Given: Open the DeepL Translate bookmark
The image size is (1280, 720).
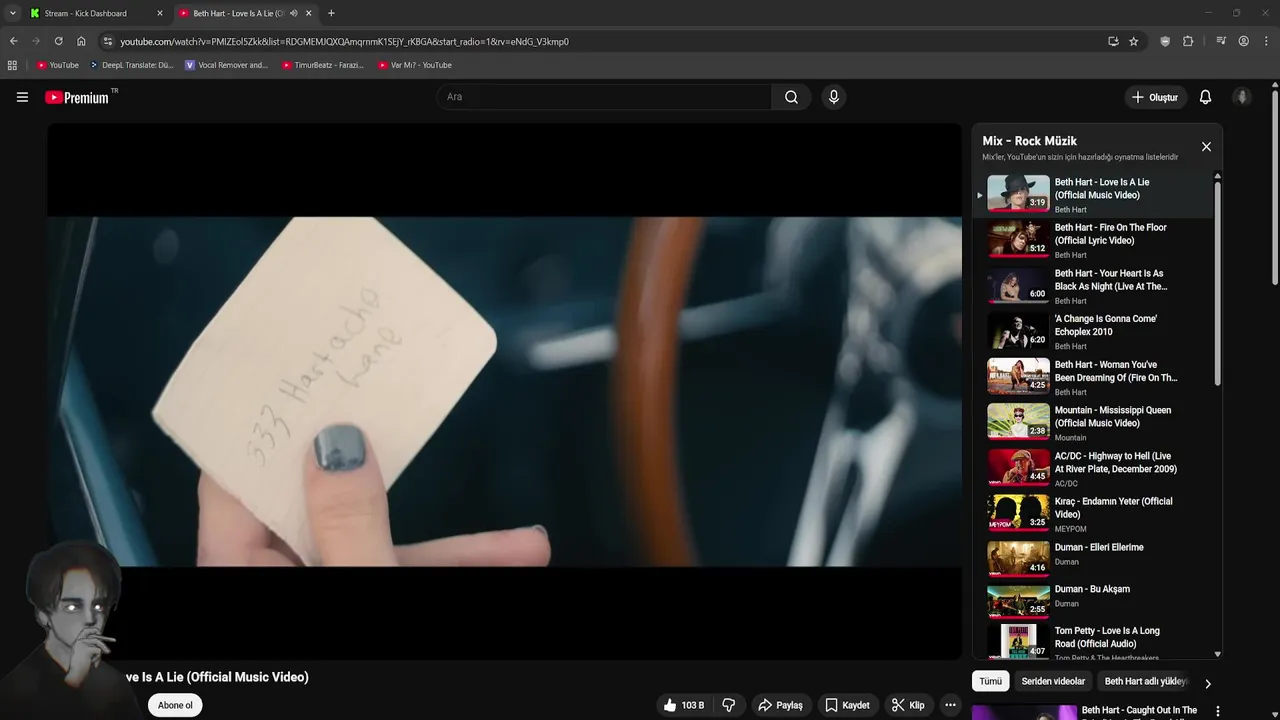Looking at the screenshot, I should pyautogui.click(x=132, y=65).
